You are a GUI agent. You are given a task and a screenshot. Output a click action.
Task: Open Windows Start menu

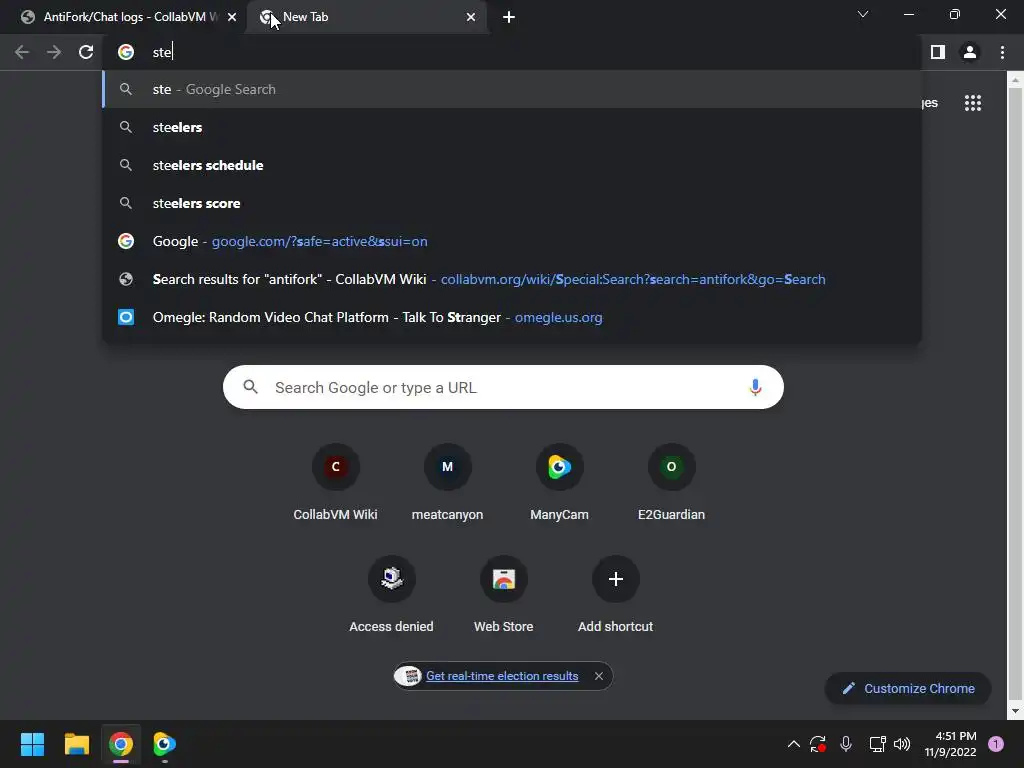(x=32, y=744)
